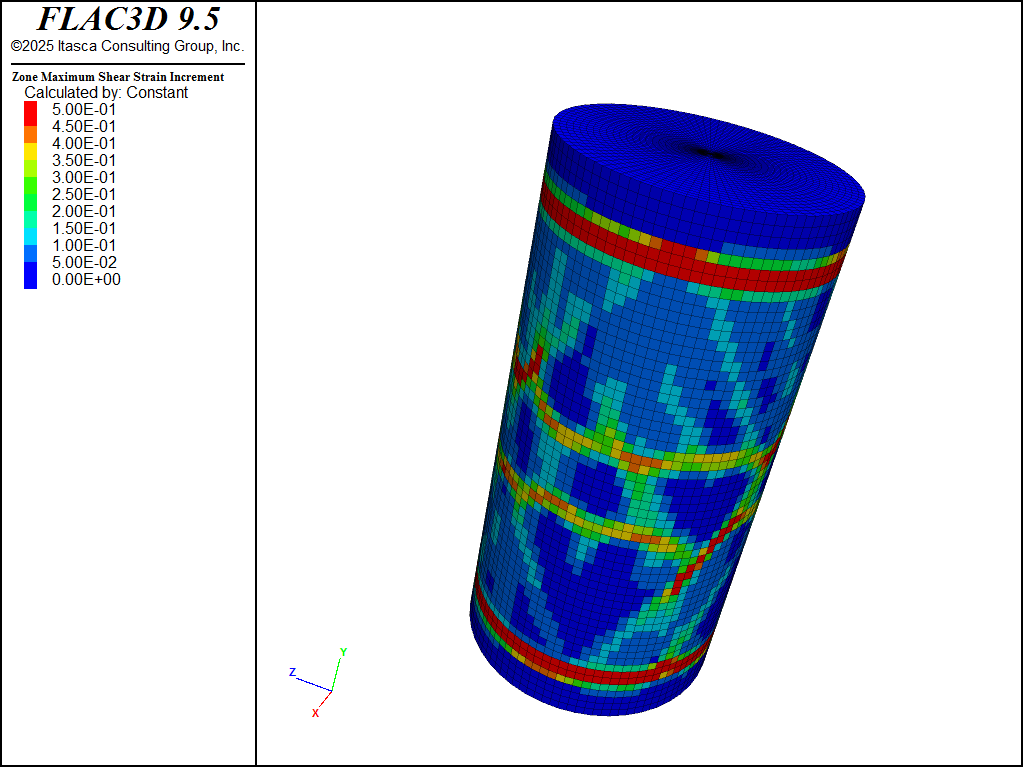Click the red 5.00E-01 legend swatch
The image size is (1024, 768).
[31, 114]
